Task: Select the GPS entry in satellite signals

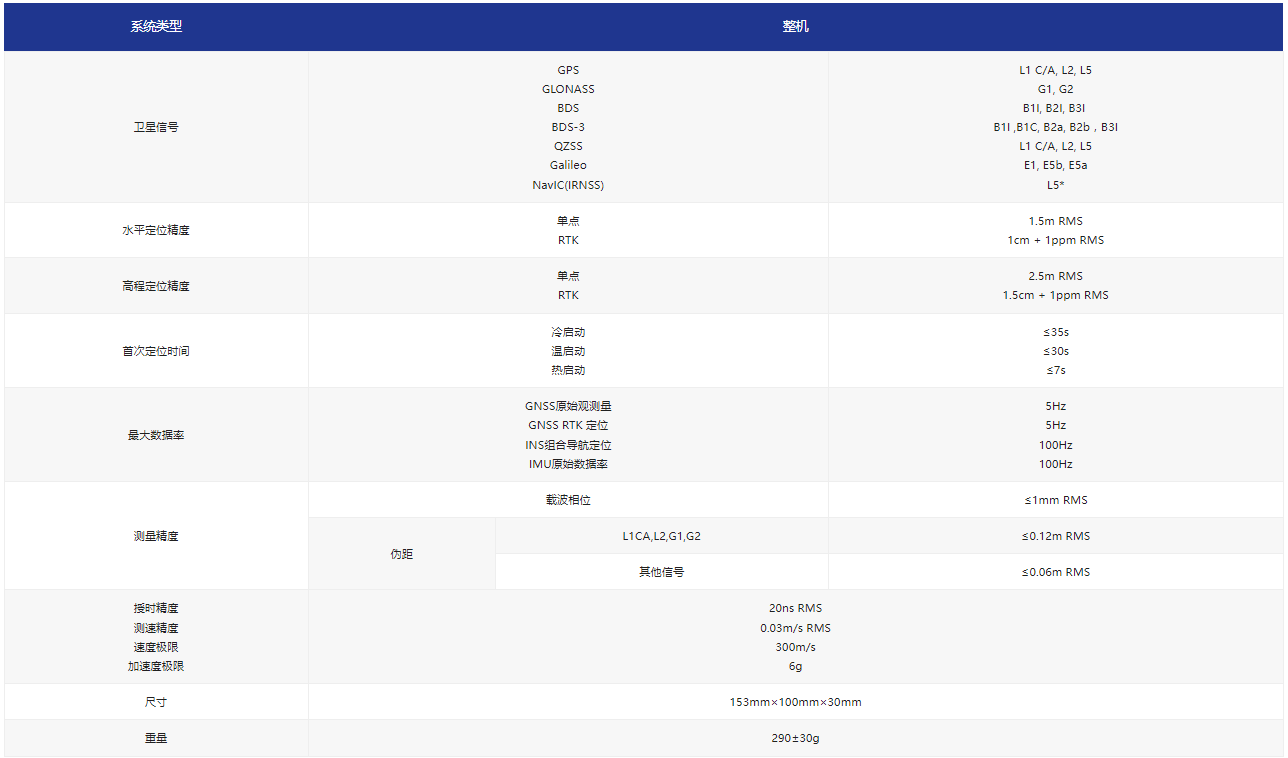Action: click(568, 69)
